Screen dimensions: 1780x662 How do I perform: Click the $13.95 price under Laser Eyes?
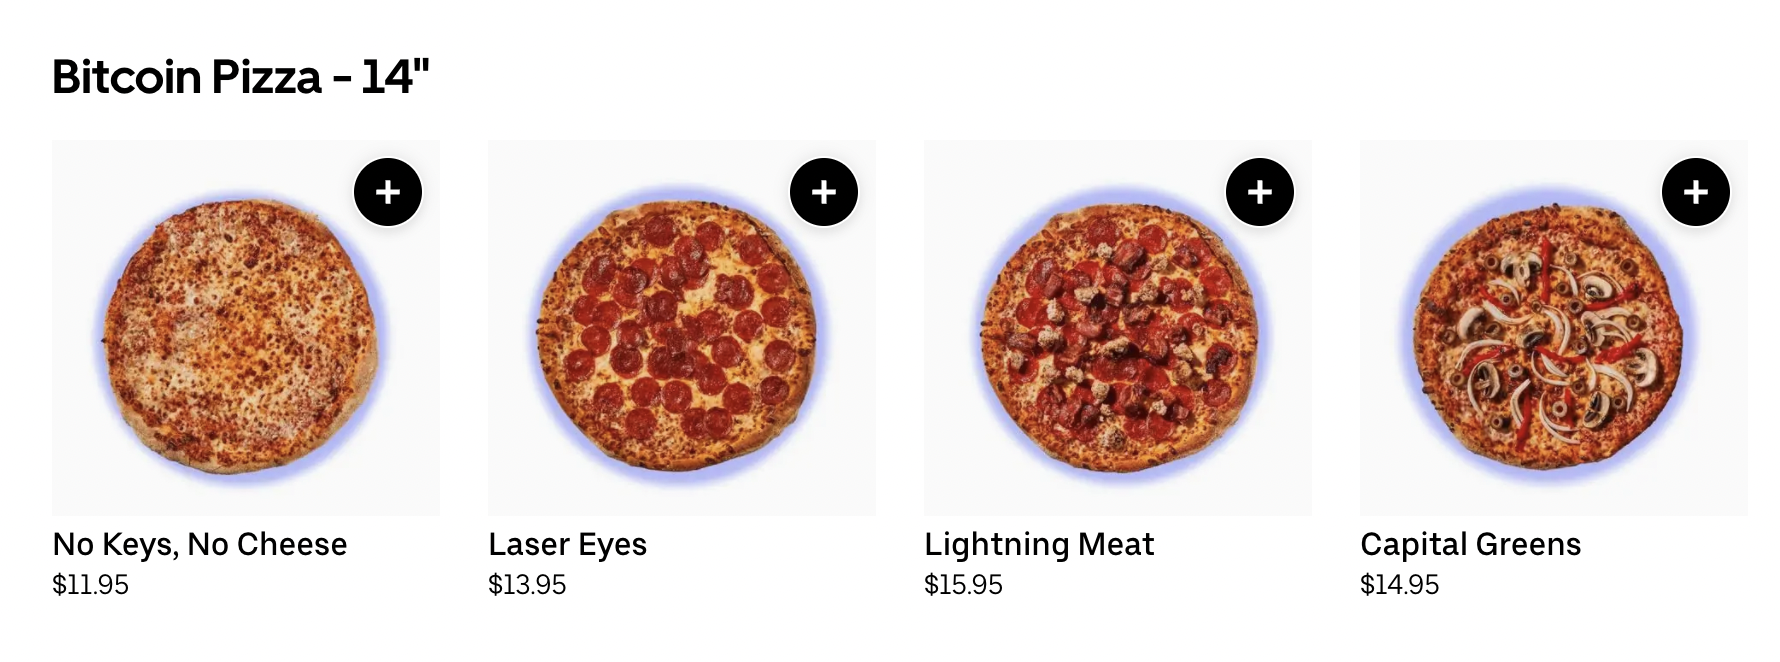tap(525, 586)
